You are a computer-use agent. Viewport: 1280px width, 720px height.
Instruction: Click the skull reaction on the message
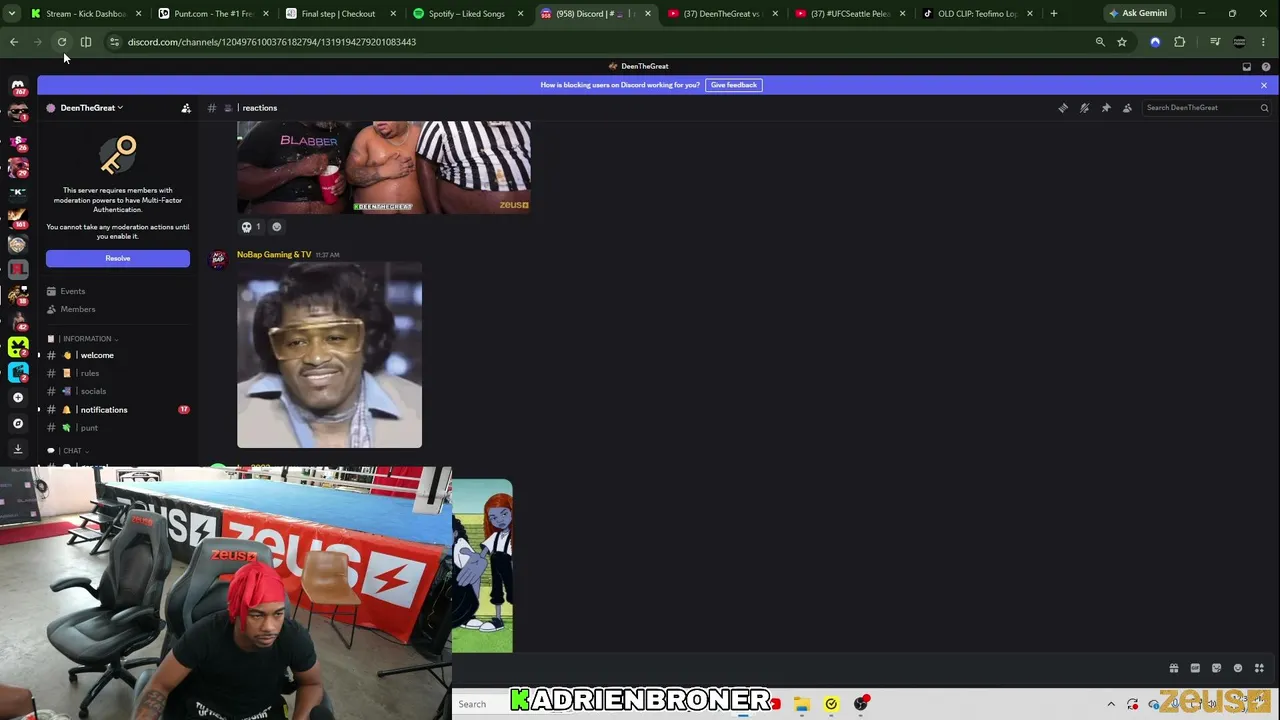[x=251, y=227]
